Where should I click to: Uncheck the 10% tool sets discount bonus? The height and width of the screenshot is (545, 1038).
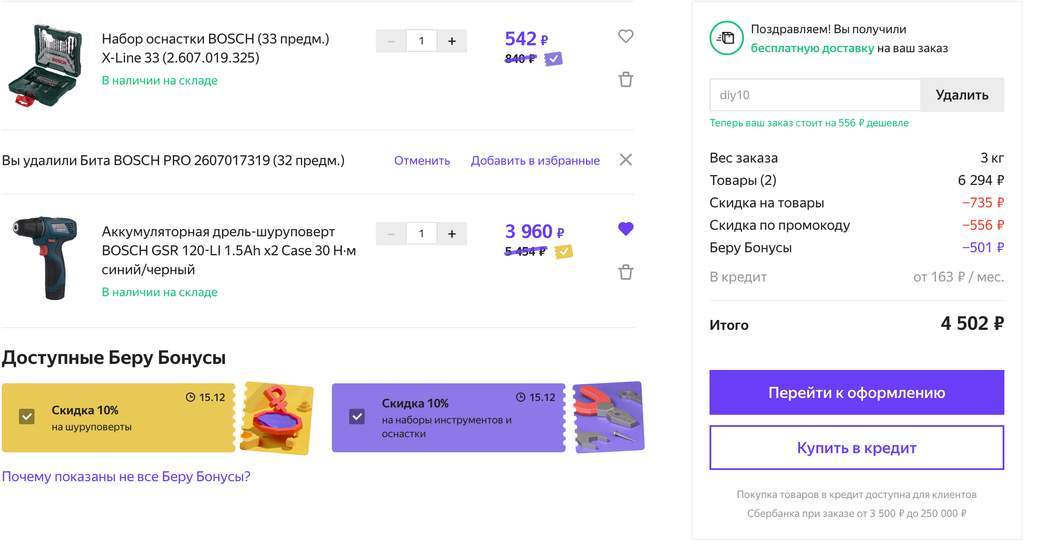click(357, 416)
